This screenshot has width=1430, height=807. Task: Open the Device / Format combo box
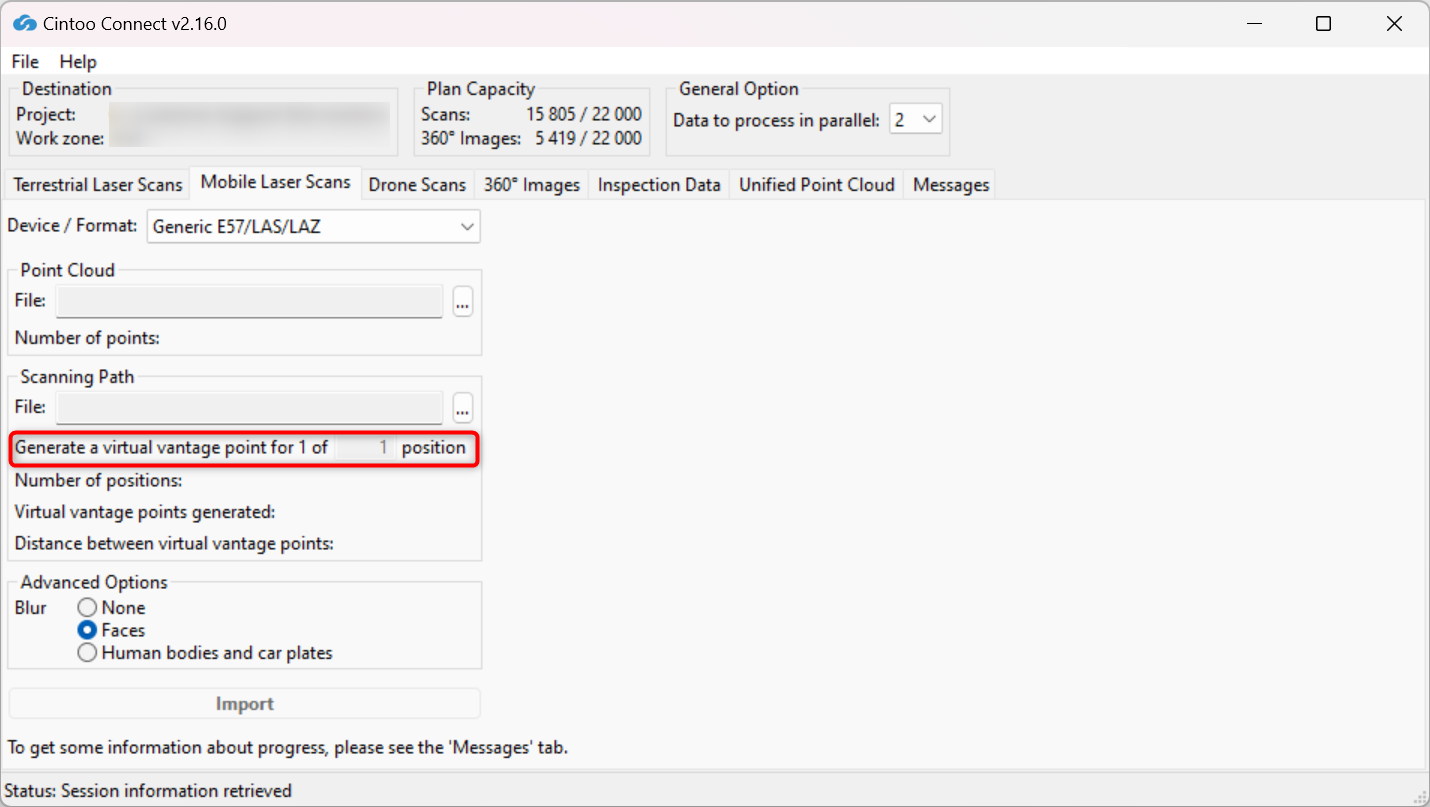pyautogui.click(x=314, y=226)
